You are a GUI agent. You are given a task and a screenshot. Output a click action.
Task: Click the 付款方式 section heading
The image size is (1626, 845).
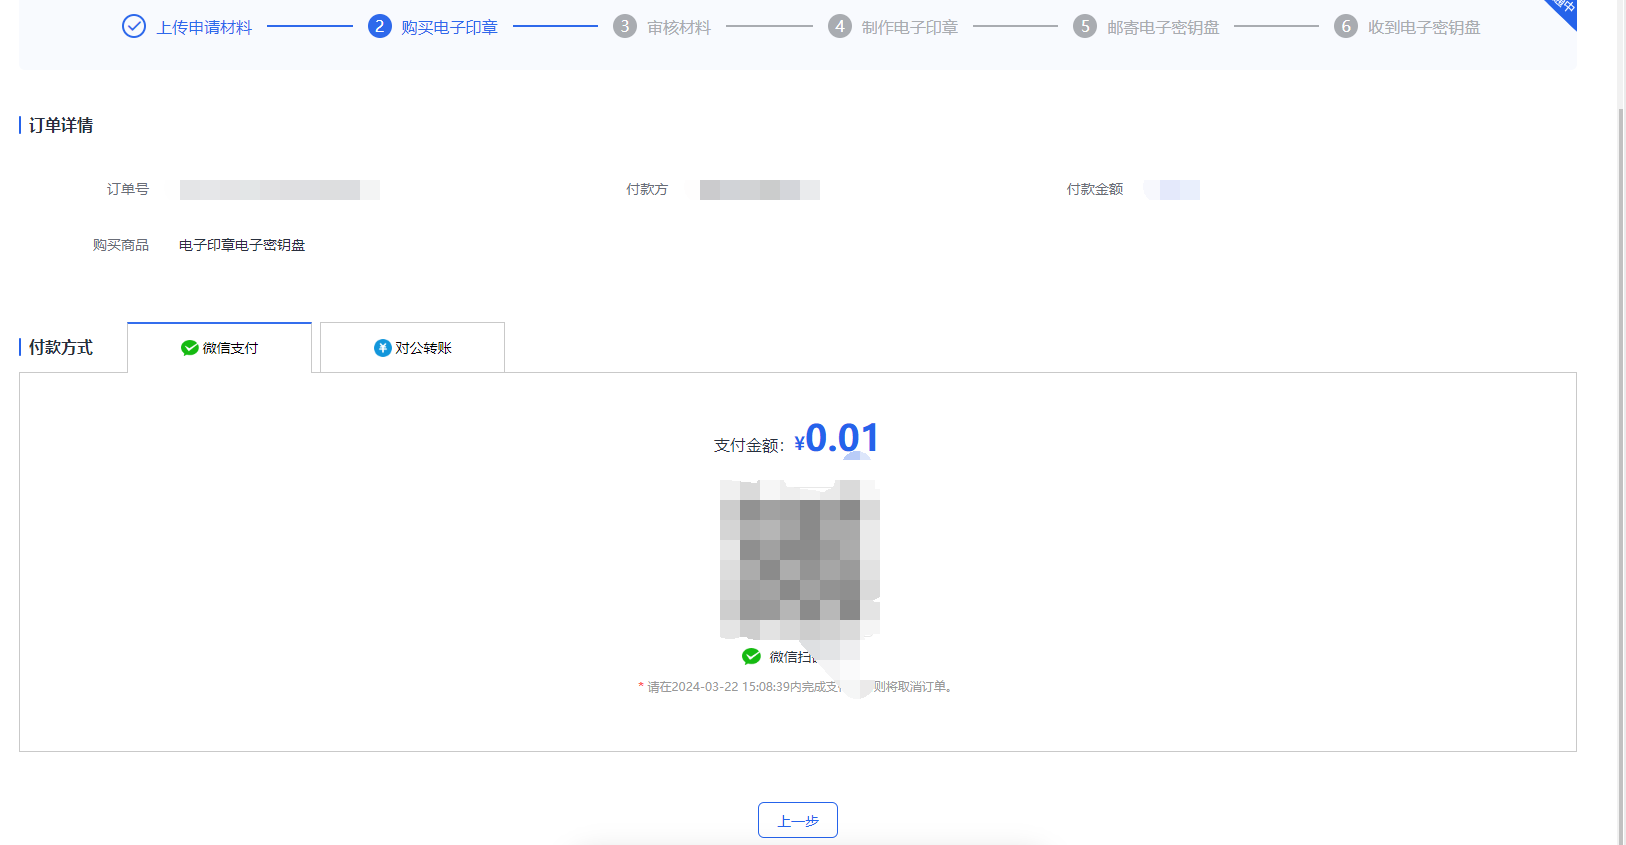coord(61,347)
